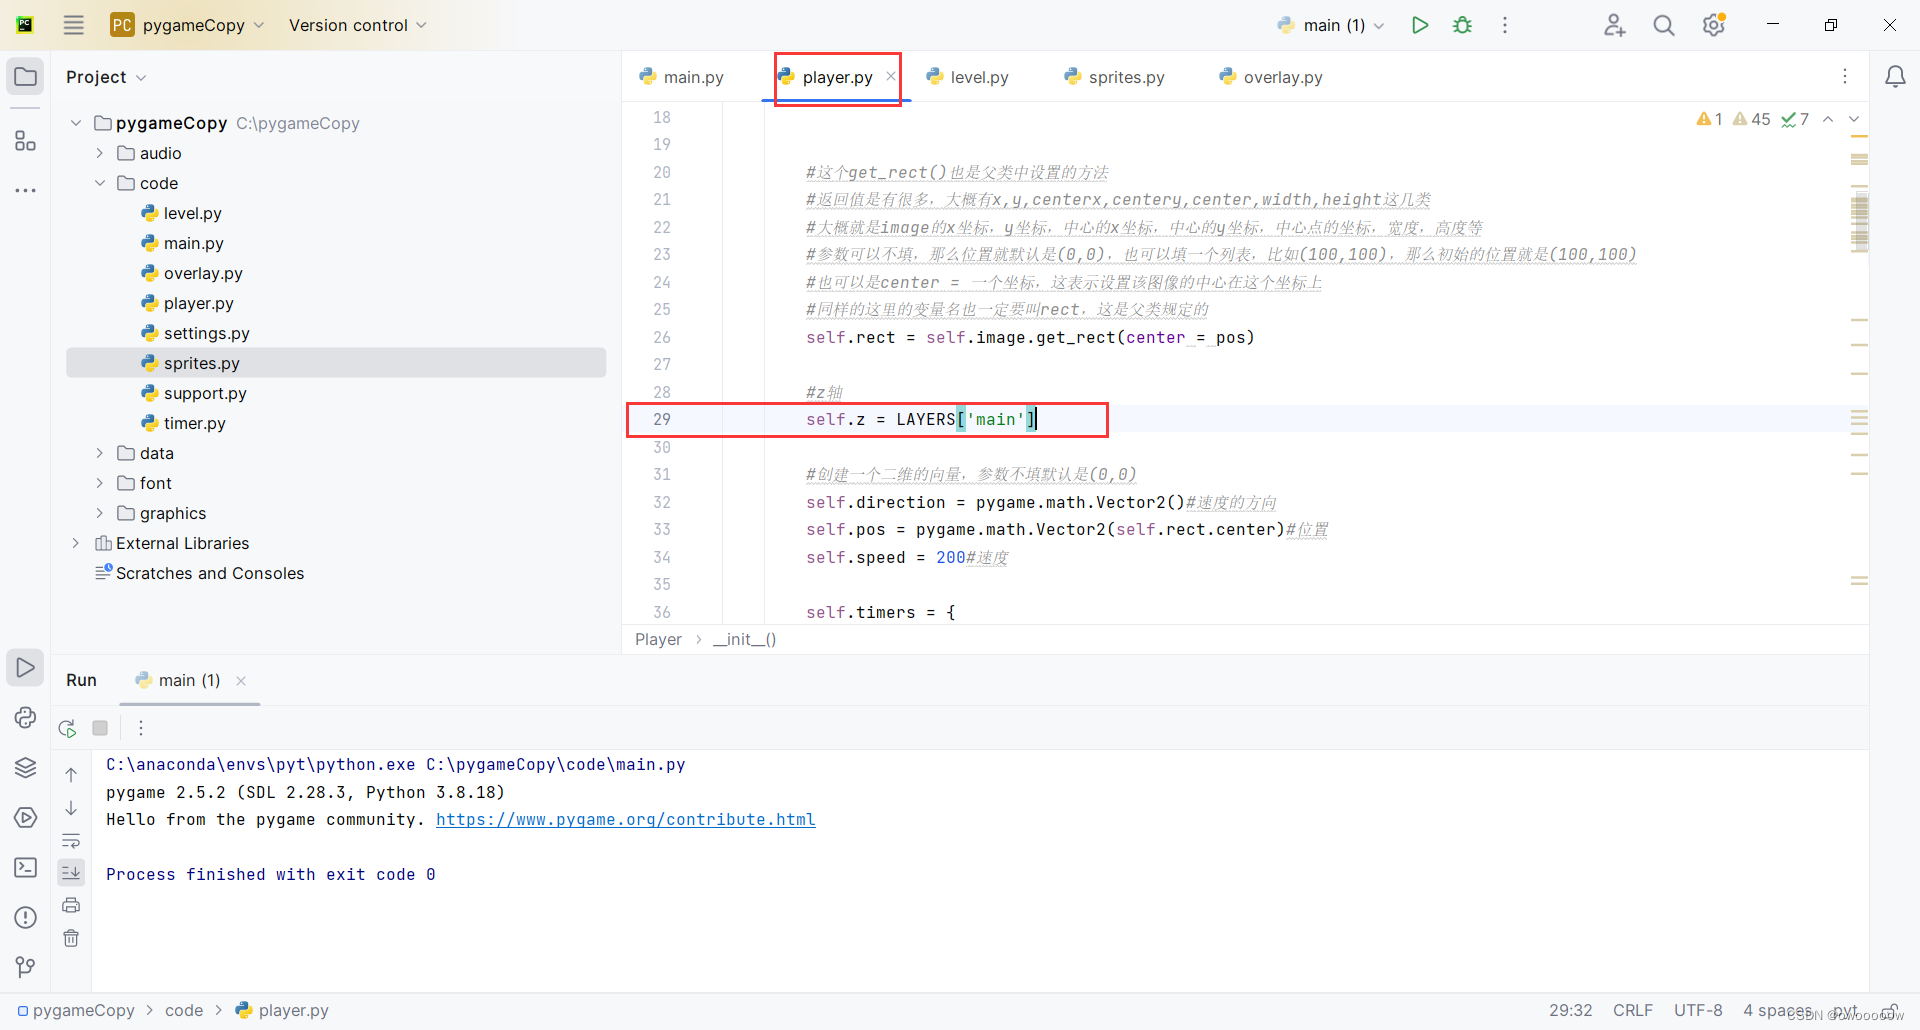The height and width of the screenshot is (1030, 1920).
Task: Open Scratches and Consoles node
Action: point(199,573)
